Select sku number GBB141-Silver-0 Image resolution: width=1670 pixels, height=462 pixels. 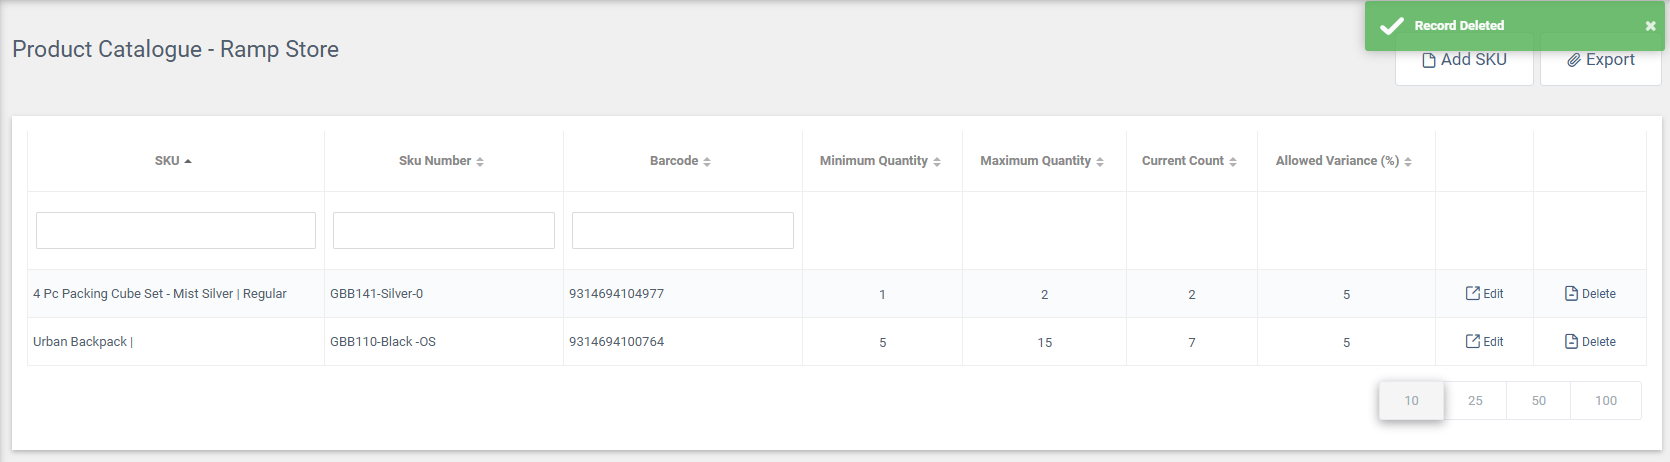click(x=377, y=294)
